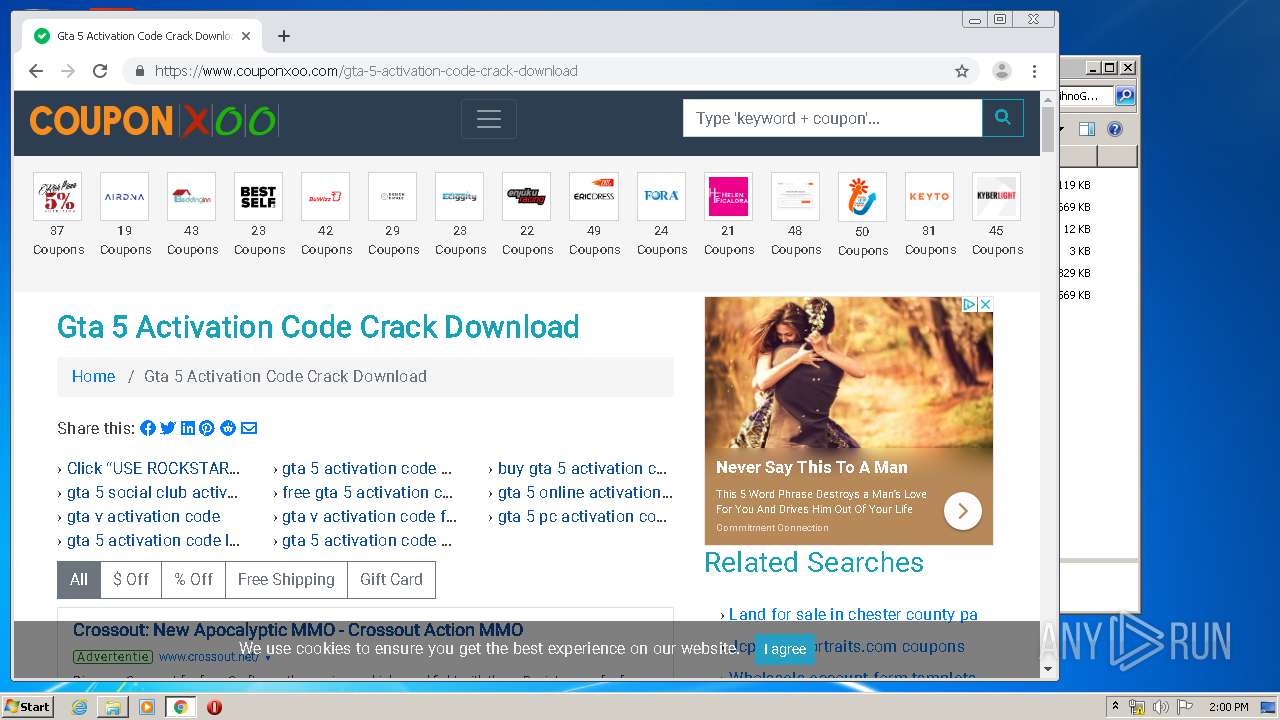Open Internet Explorer from the taskbar
Viewport: 1280px width, 720px height.
point(79,707)
